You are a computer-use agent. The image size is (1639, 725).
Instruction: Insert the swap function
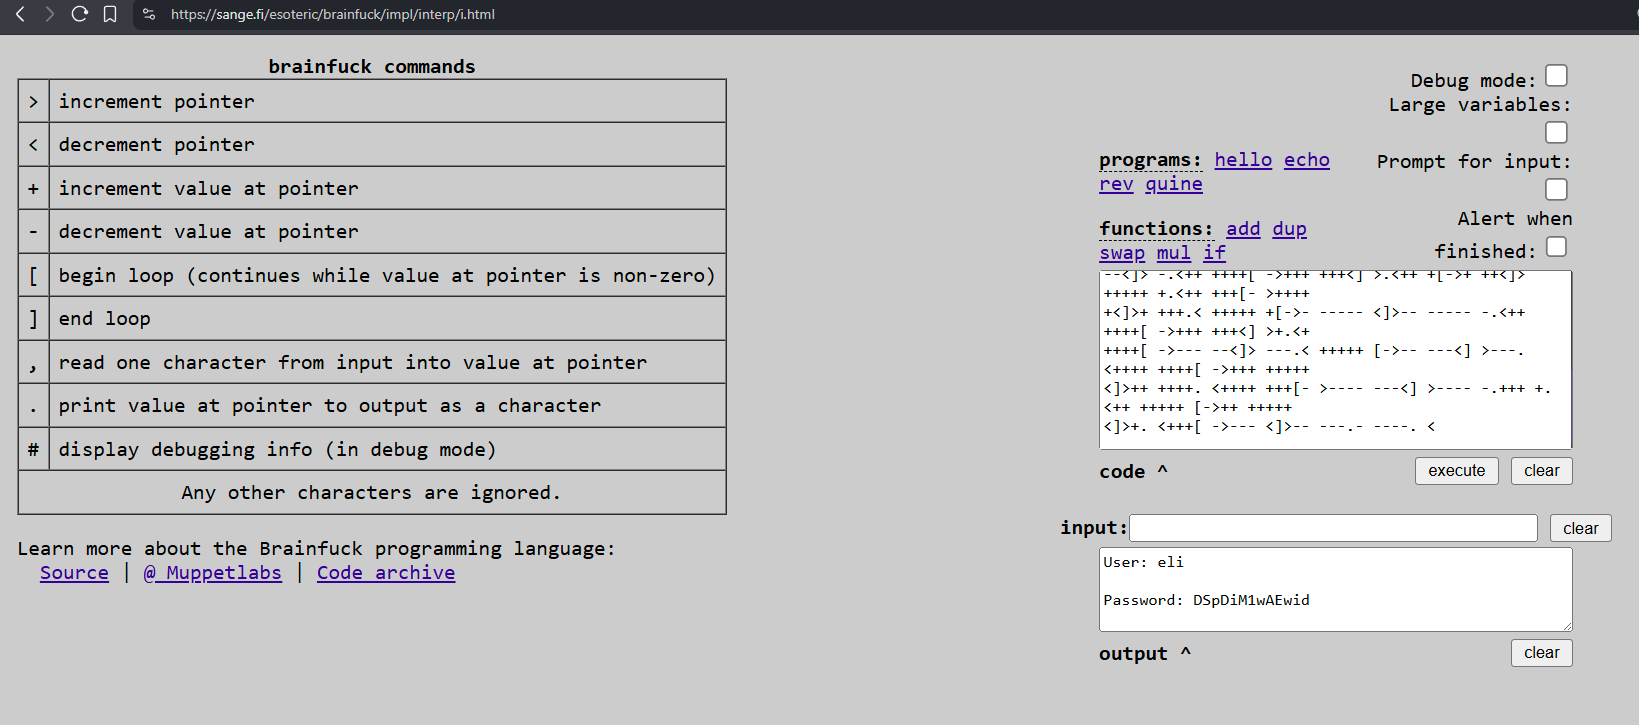[x=1122, y=253]
